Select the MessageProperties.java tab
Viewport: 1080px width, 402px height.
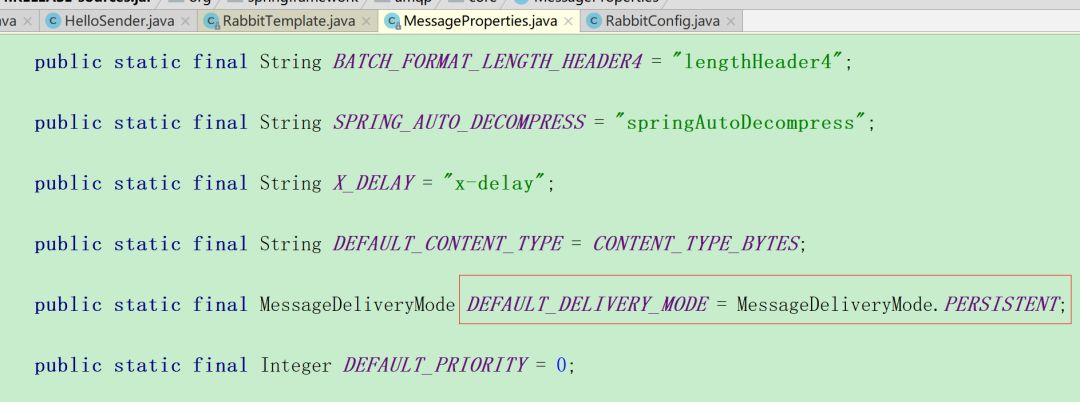[480, 21]
